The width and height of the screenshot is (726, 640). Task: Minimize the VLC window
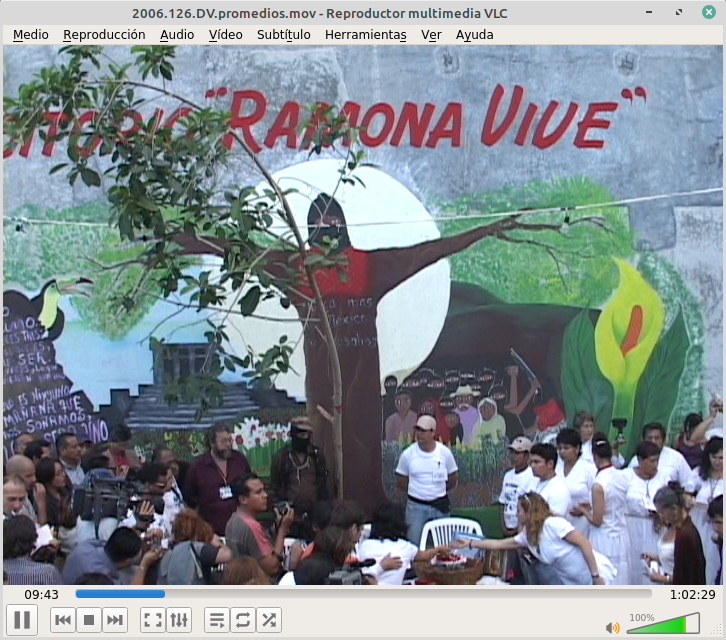pos(649,12)
